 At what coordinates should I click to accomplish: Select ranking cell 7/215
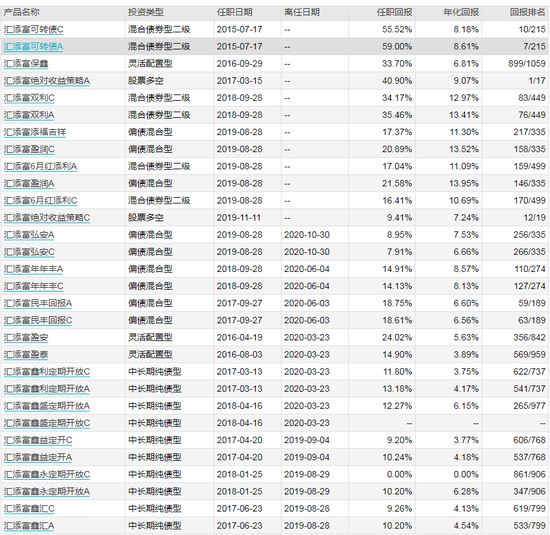pyautogui.click(x=535, y=47)
